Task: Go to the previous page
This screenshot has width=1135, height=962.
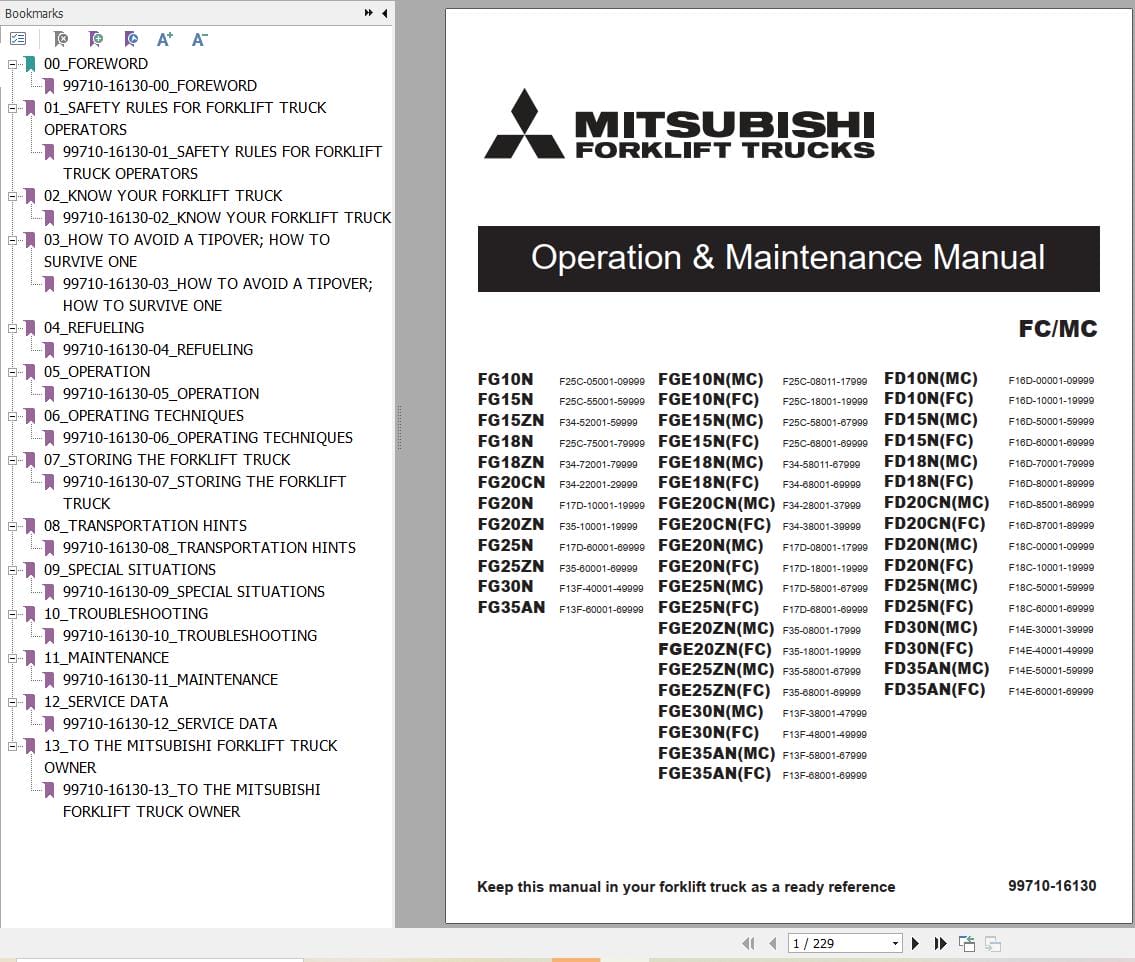Action: 772,943
